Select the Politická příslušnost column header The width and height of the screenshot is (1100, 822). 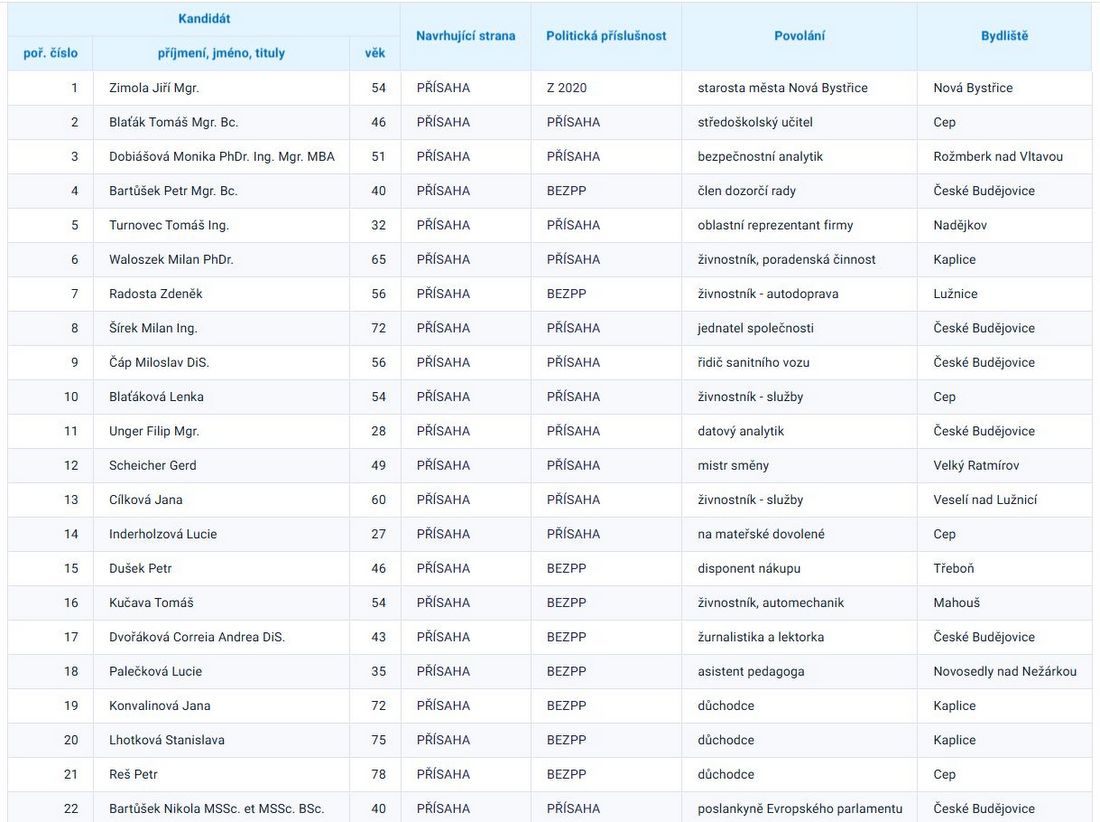pyautogui.click(x=606, y=36)
